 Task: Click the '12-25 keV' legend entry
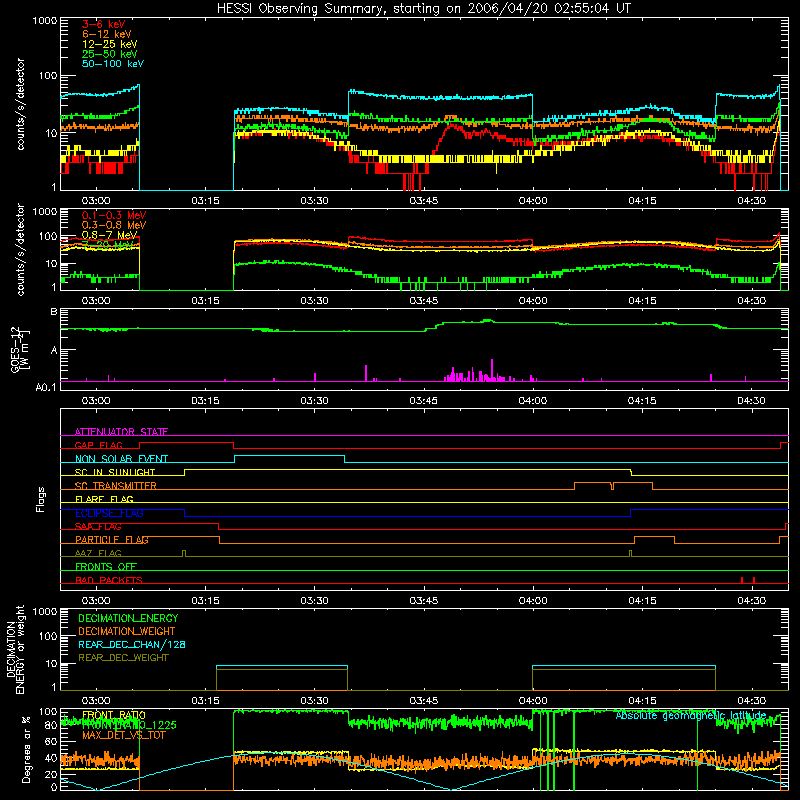point(110,44)
